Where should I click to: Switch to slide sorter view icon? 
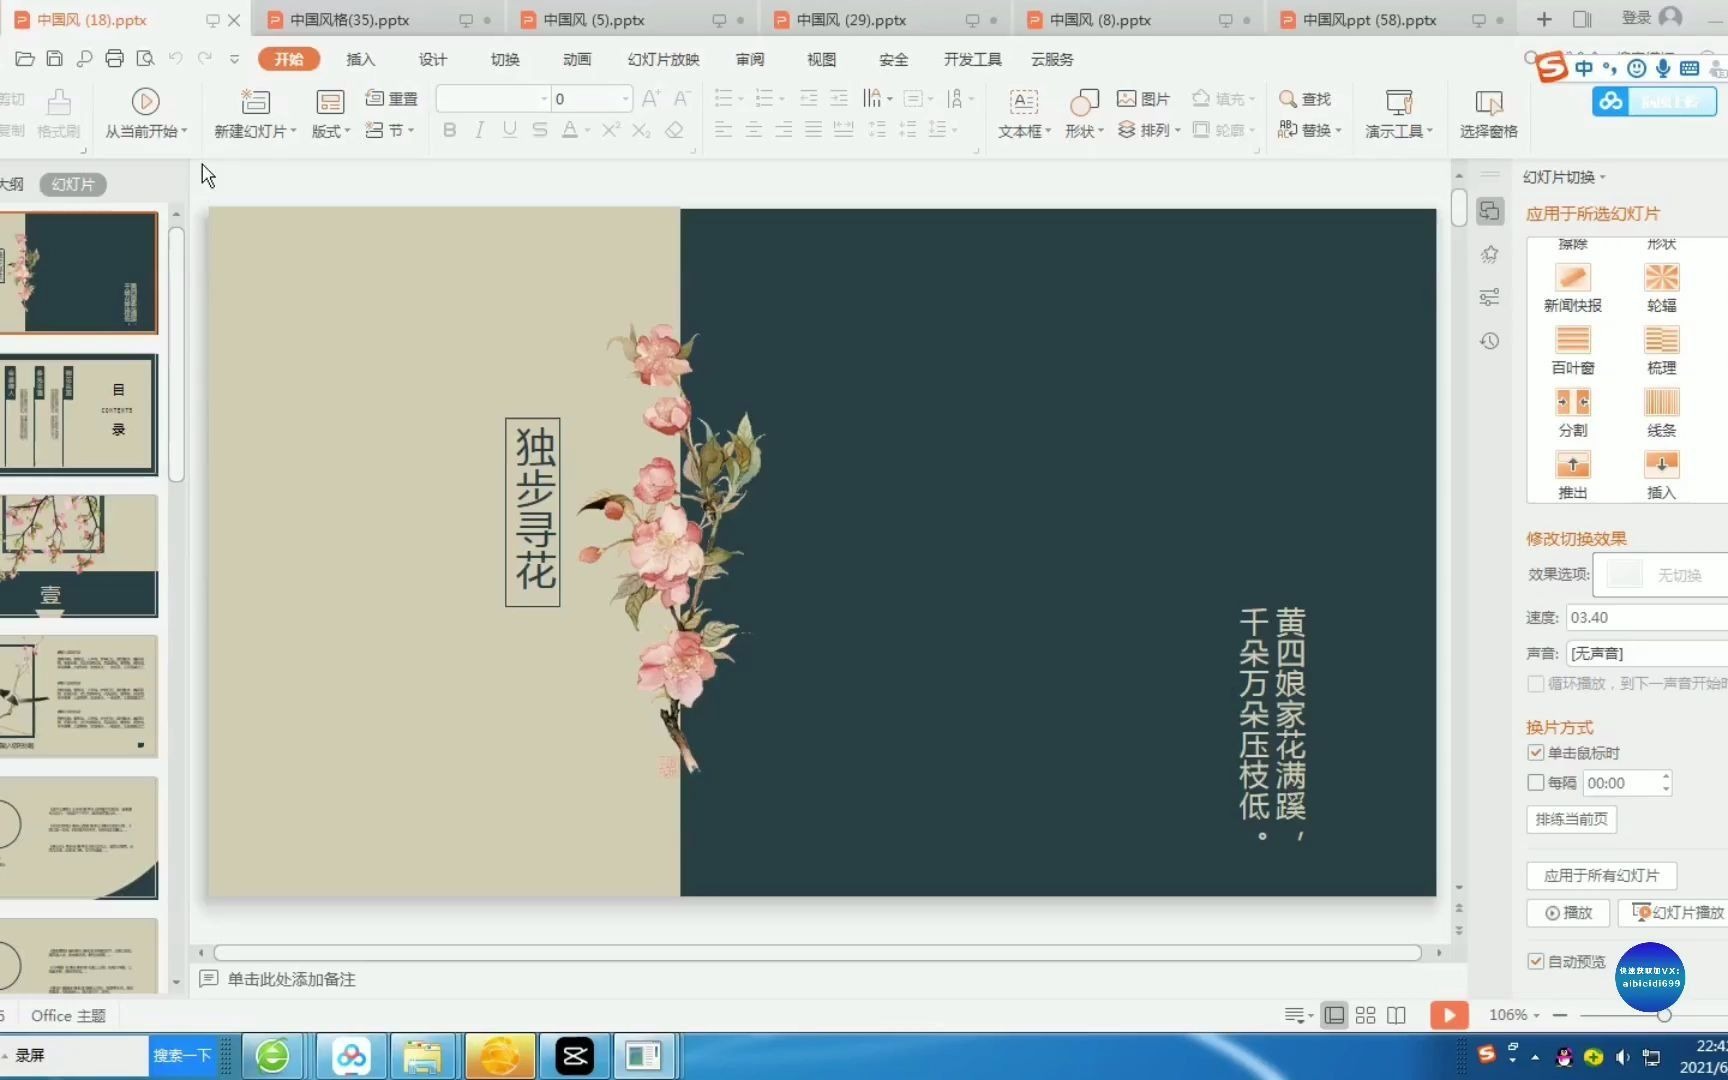pyautogui.click(x=1366, y=1015)
